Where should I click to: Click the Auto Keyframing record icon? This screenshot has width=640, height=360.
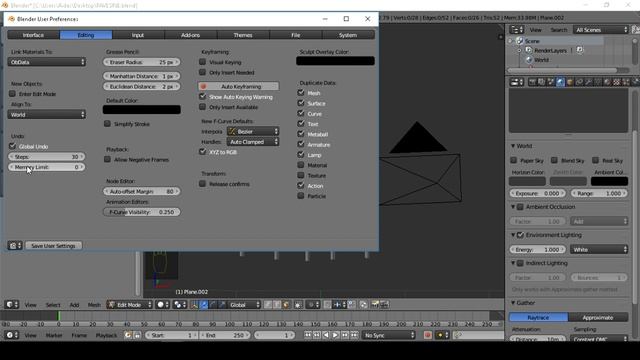(203, 87)
